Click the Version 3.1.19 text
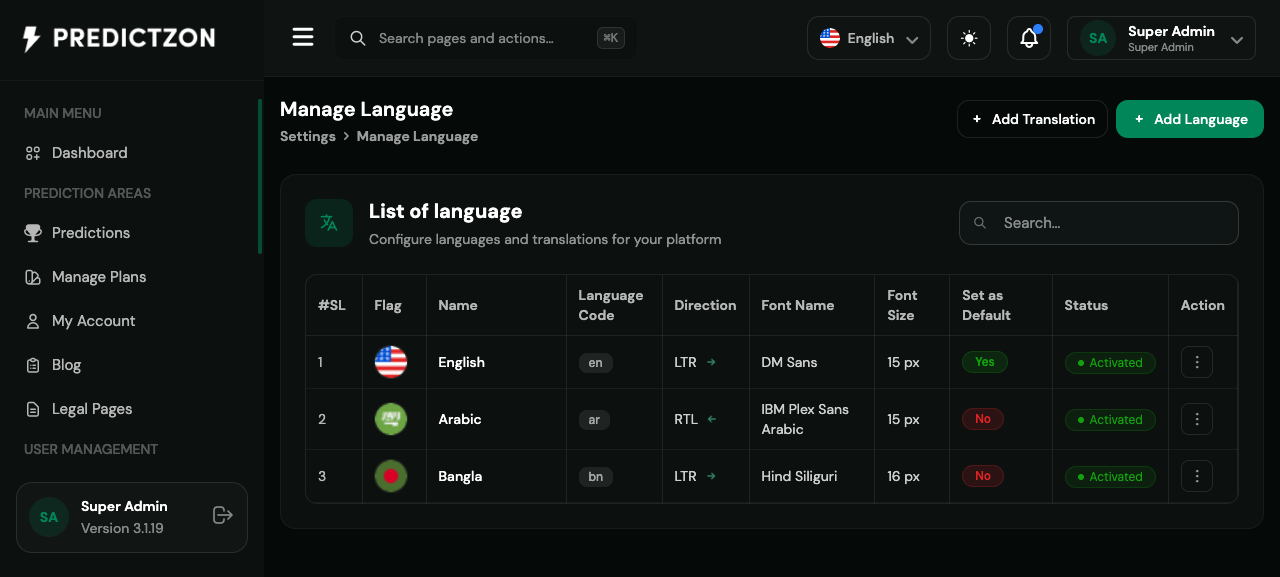The image size is (1280, 577). point(122,528)
